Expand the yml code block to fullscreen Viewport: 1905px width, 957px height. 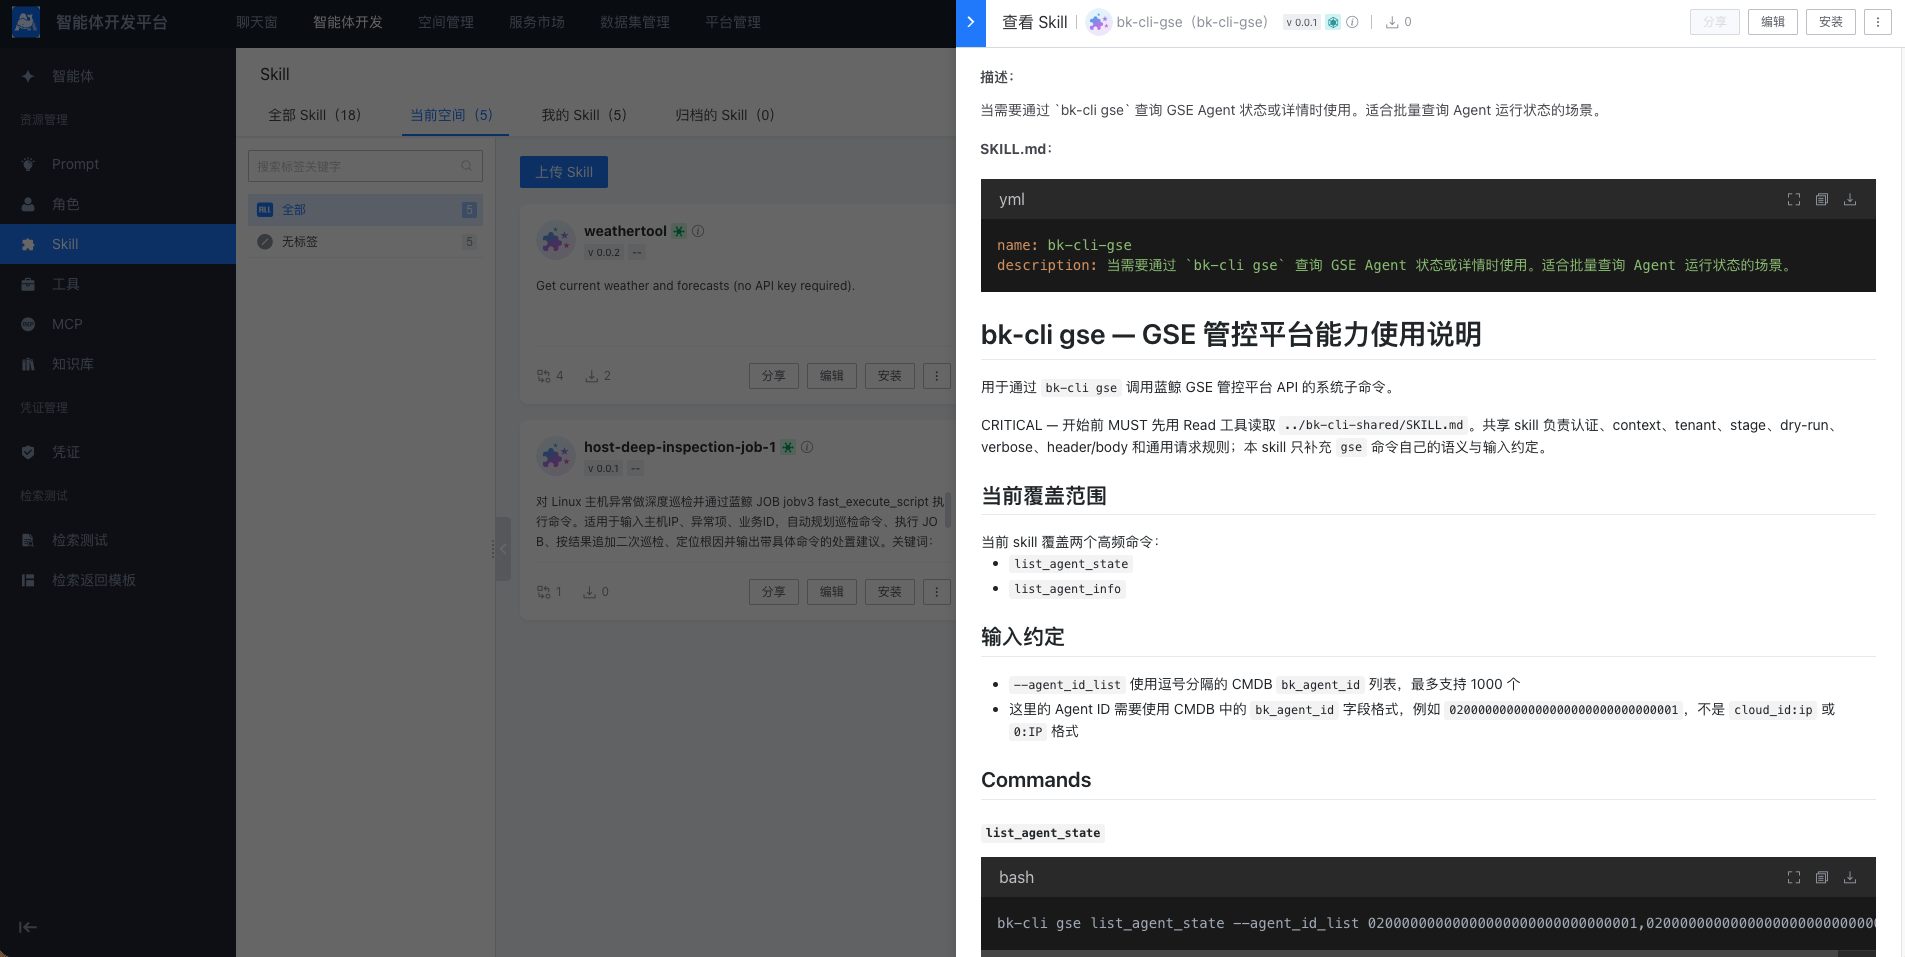(x=1794, y=200)
